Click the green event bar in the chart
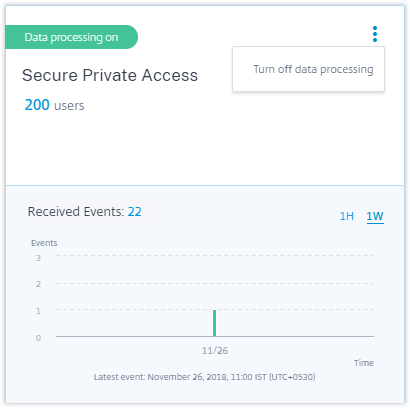Image resolution: width=410 pixels, height=408 pixels. click(x=215, y=323)
